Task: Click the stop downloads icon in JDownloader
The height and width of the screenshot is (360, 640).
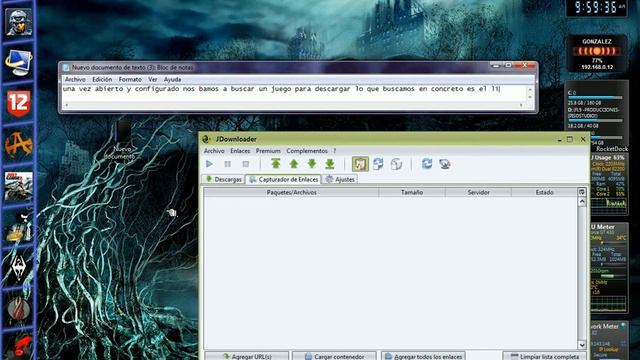Action: pyautogui.click(x=245, y=164)
